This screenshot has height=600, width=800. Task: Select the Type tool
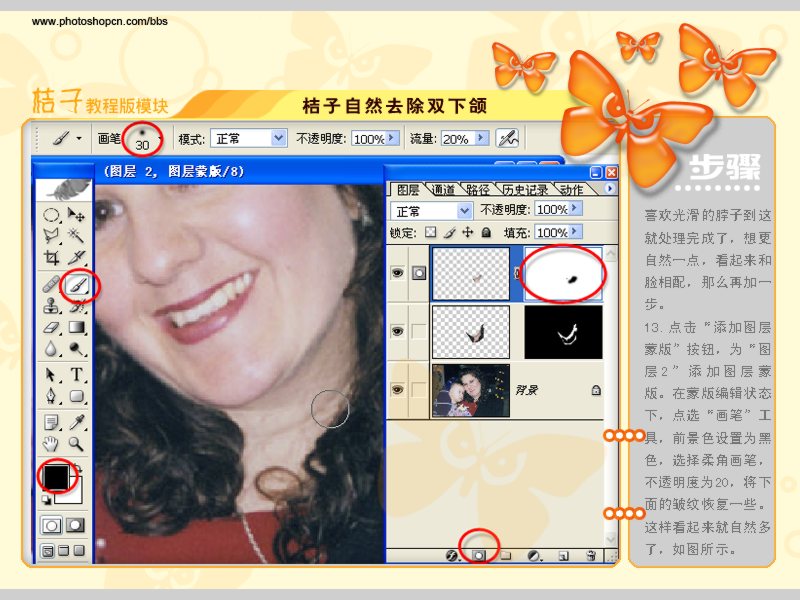click(x=76, y=374)
